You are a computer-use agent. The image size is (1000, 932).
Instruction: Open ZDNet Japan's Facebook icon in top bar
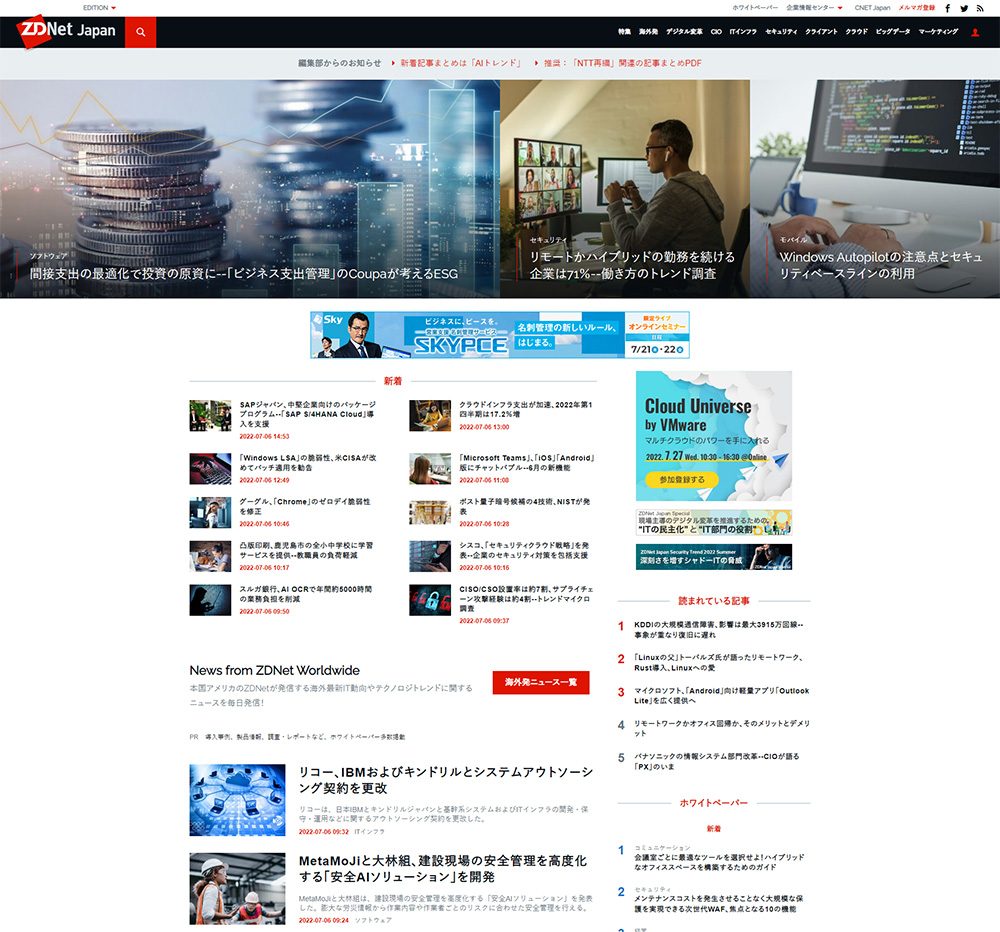[x=946, y=8]
